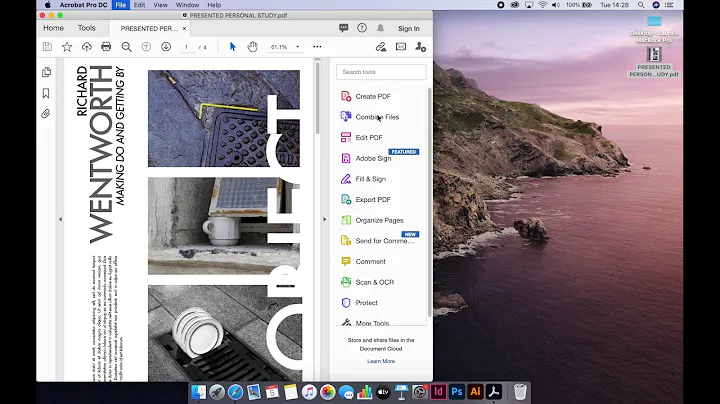
Task: Open the attachments paperclip panel
Action: point(45,114)
